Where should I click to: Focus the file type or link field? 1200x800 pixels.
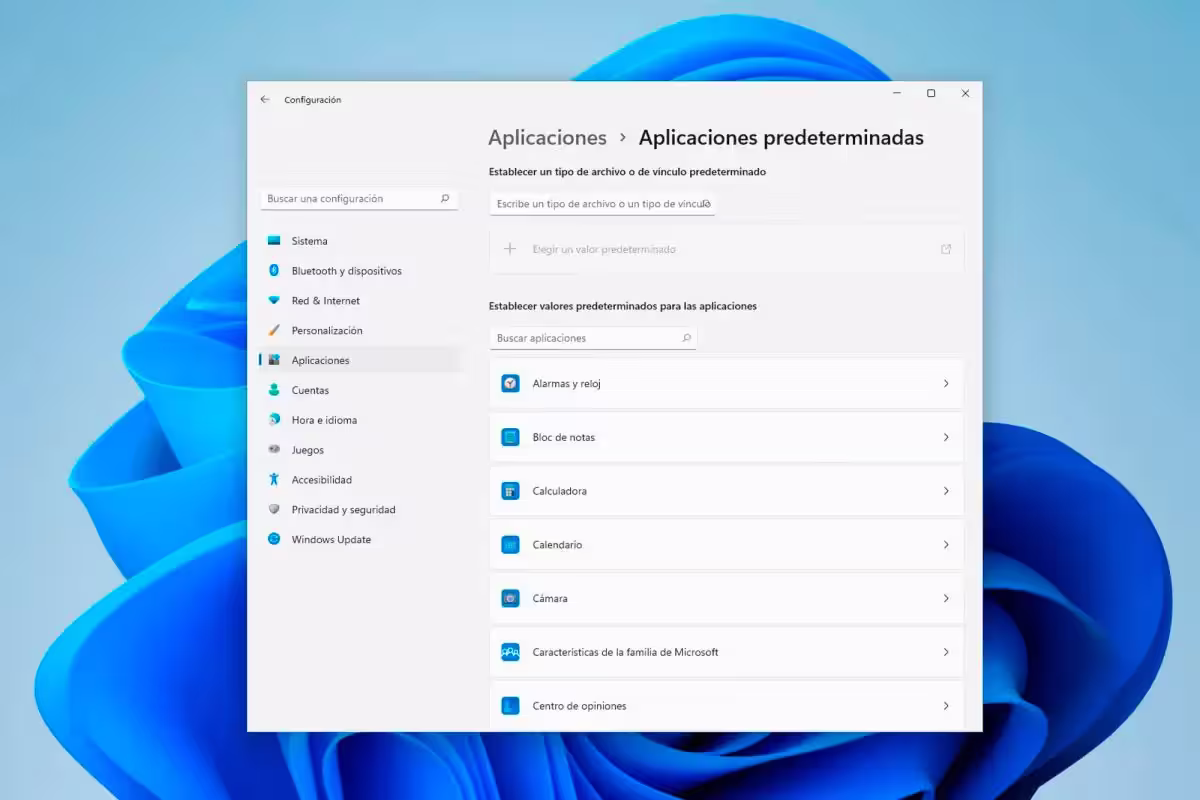pyautogui.click(x=603, y=204)
